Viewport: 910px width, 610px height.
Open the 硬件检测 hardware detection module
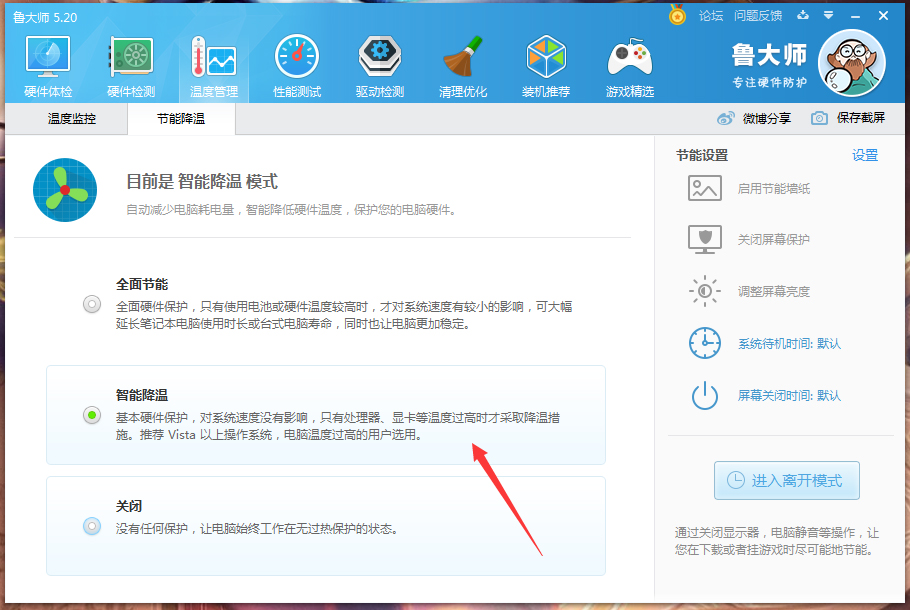tap(131, 66)
